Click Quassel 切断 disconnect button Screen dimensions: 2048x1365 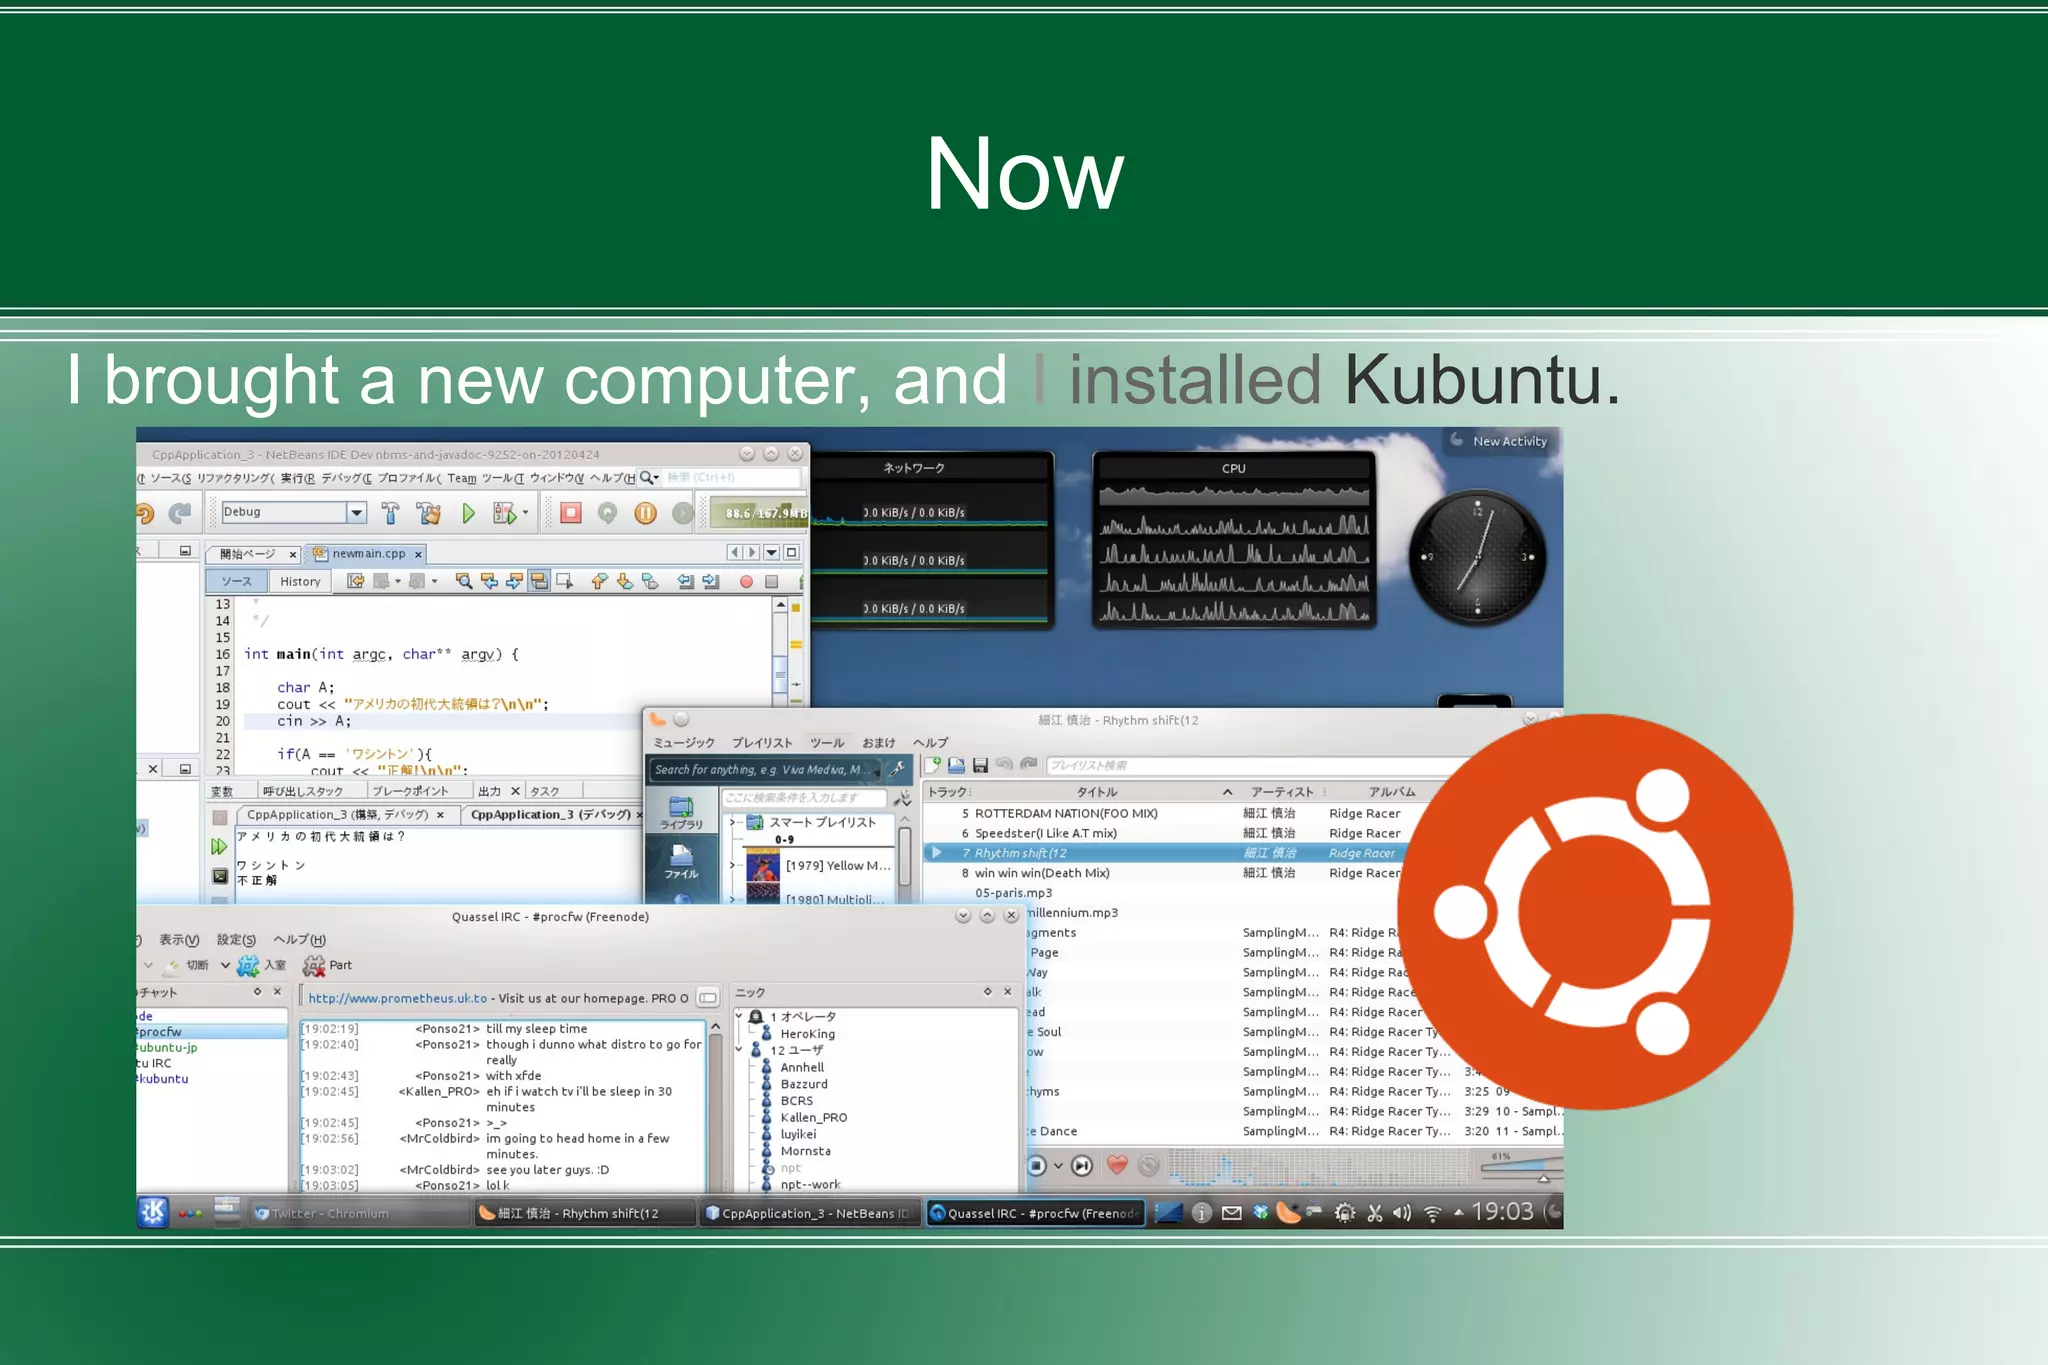(186, 965)
